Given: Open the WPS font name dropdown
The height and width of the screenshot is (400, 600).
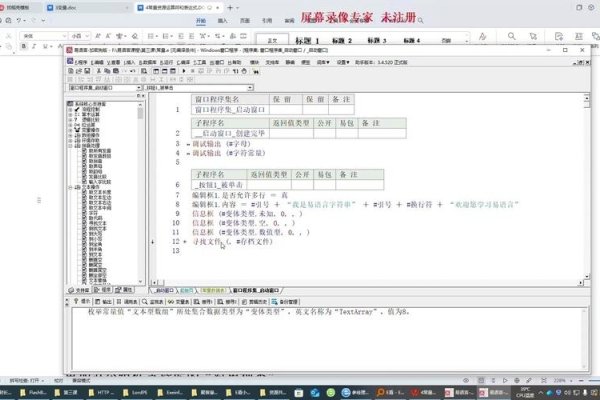Looking at the screenshot, I should pos(64,36).
